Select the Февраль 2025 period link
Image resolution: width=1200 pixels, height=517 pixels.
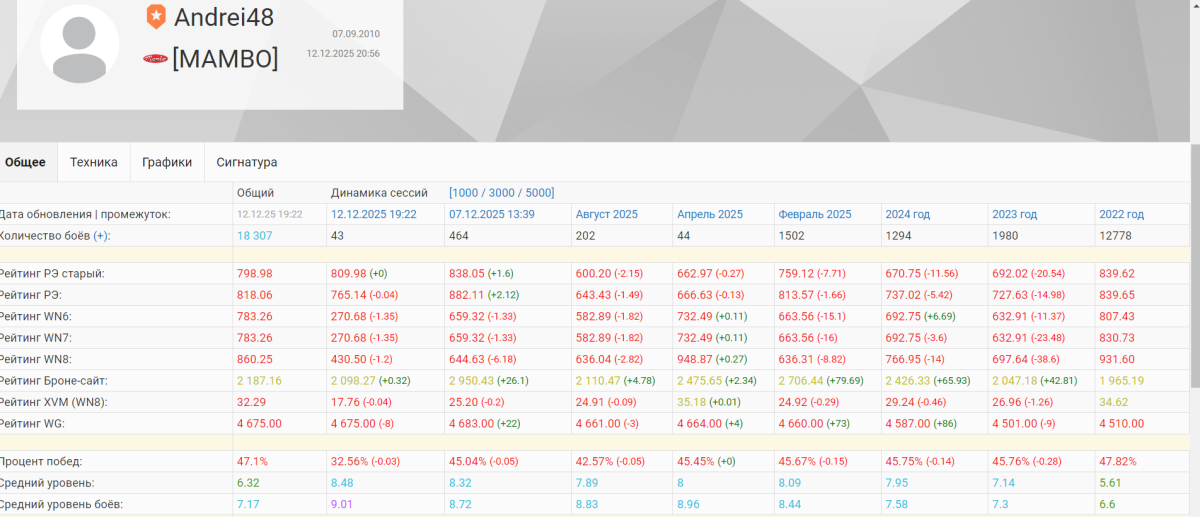[x=814, y=214]
